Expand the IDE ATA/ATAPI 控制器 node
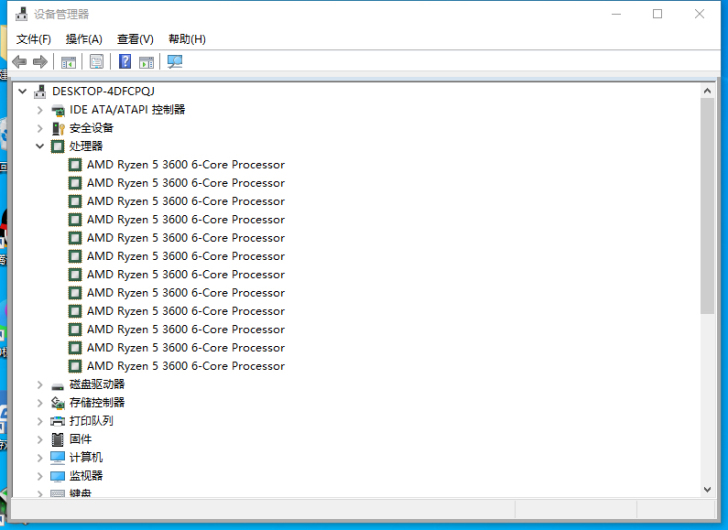The width and height of the screenshot is (728, 530). [x=40, y=110]
